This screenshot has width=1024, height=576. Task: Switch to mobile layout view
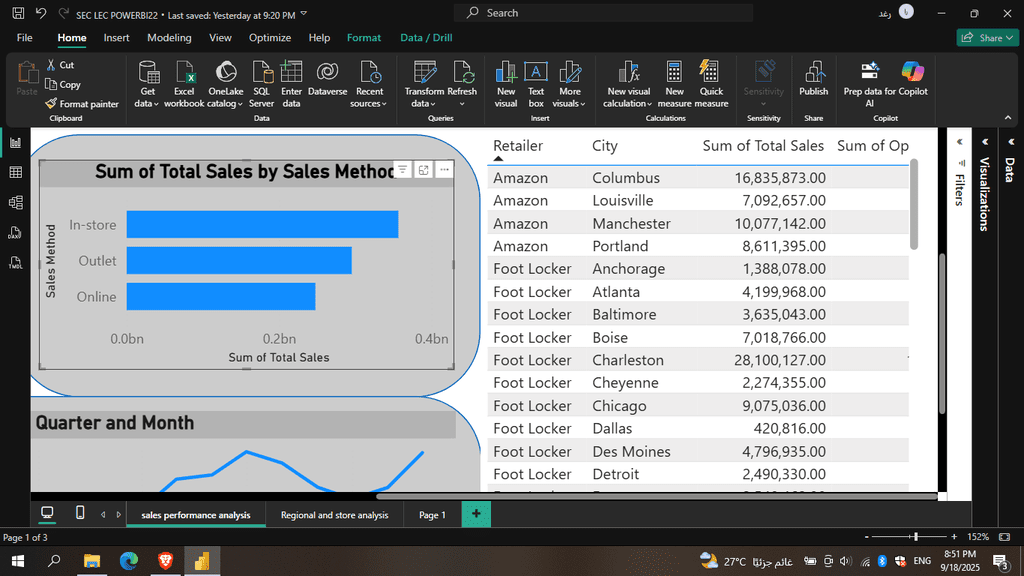pos(80,513)
